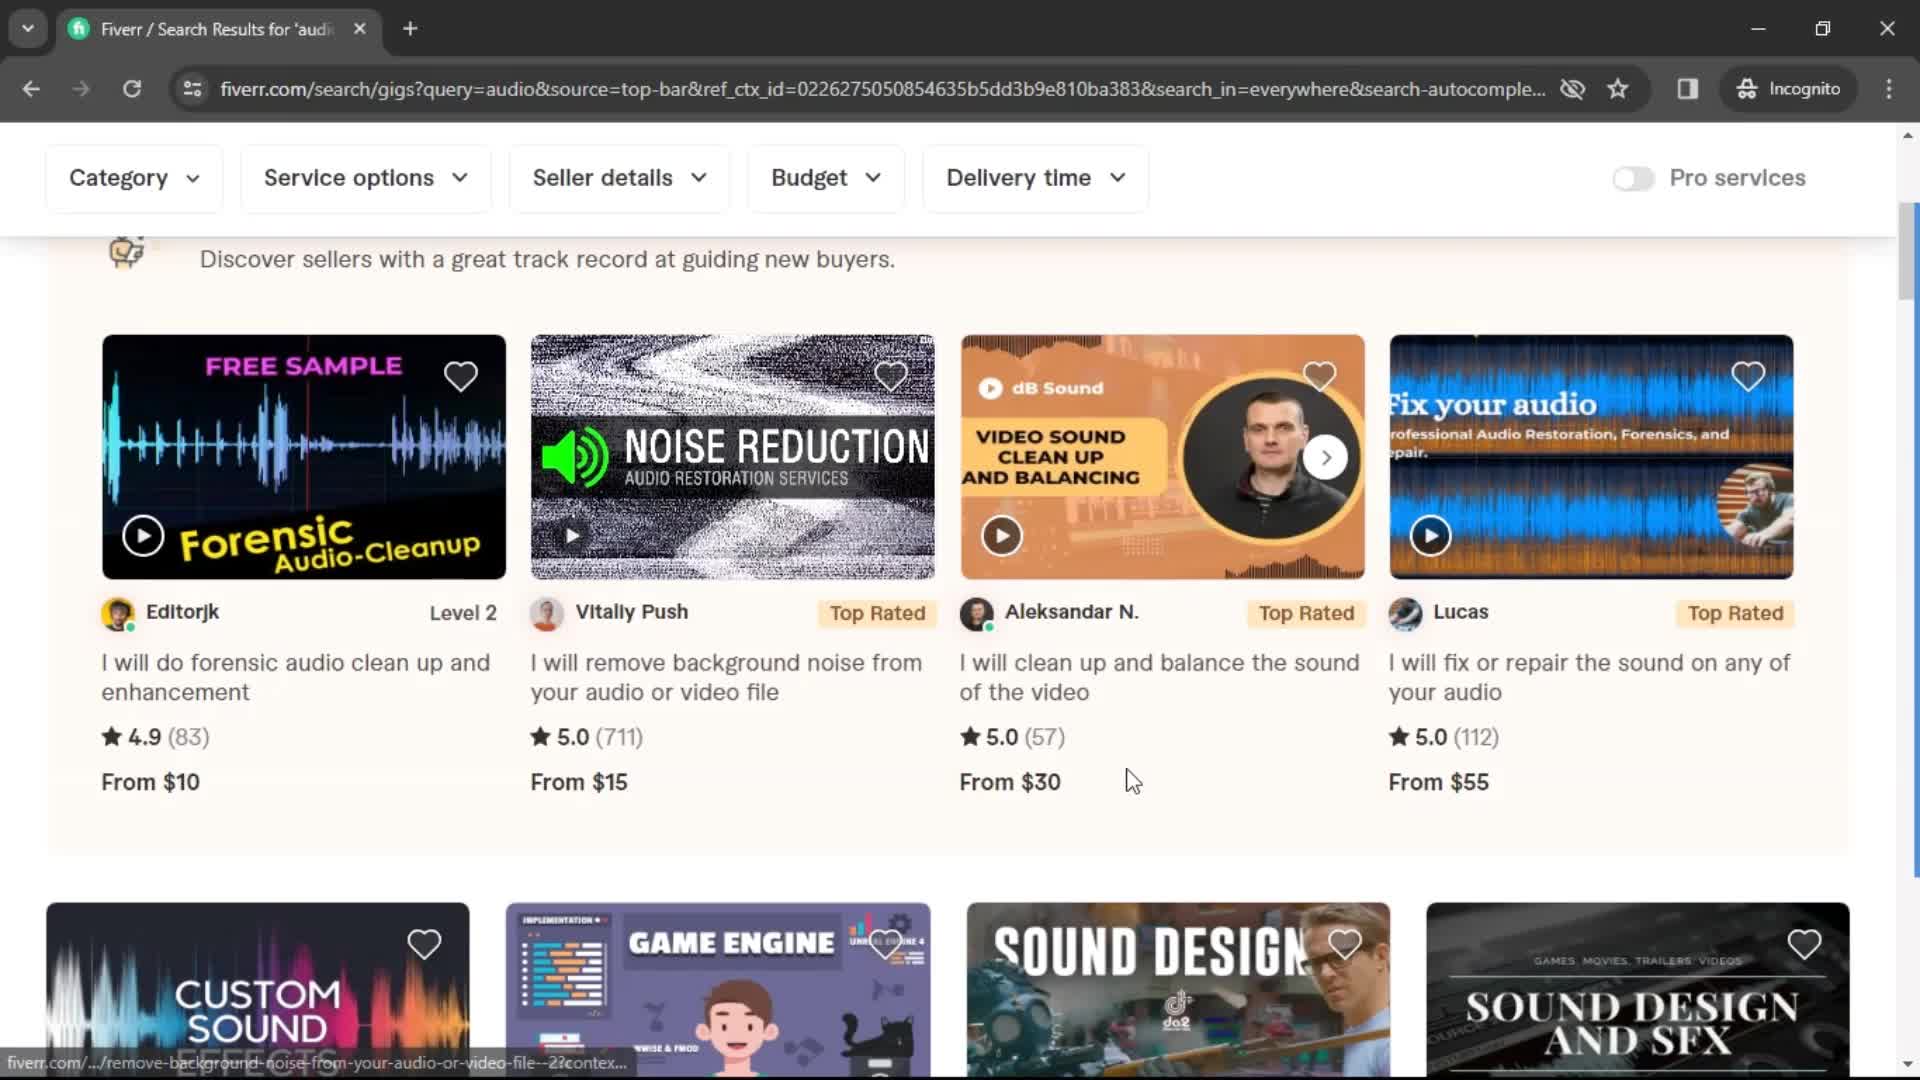The image size is (1920, 1080).
Task: Open the Incognito profile indicator
Action: coord(1788,89)
